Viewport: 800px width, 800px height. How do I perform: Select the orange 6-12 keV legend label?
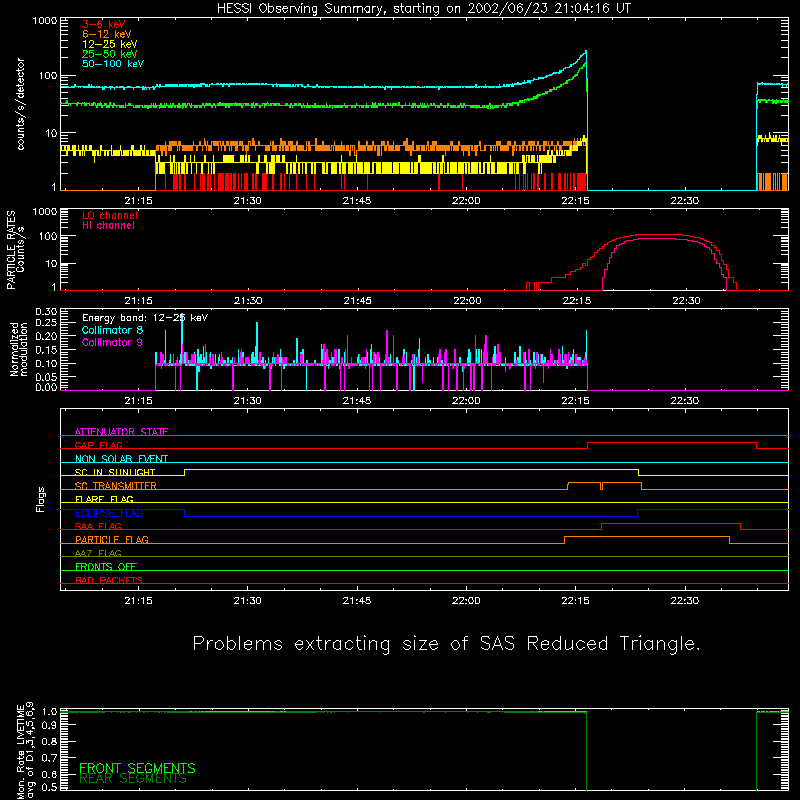(x=107, y=34)
